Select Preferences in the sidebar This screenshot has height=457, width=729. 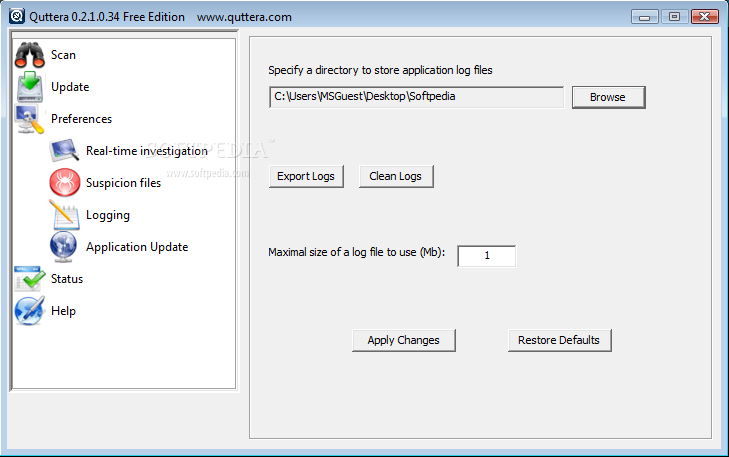tap(81, 119)
